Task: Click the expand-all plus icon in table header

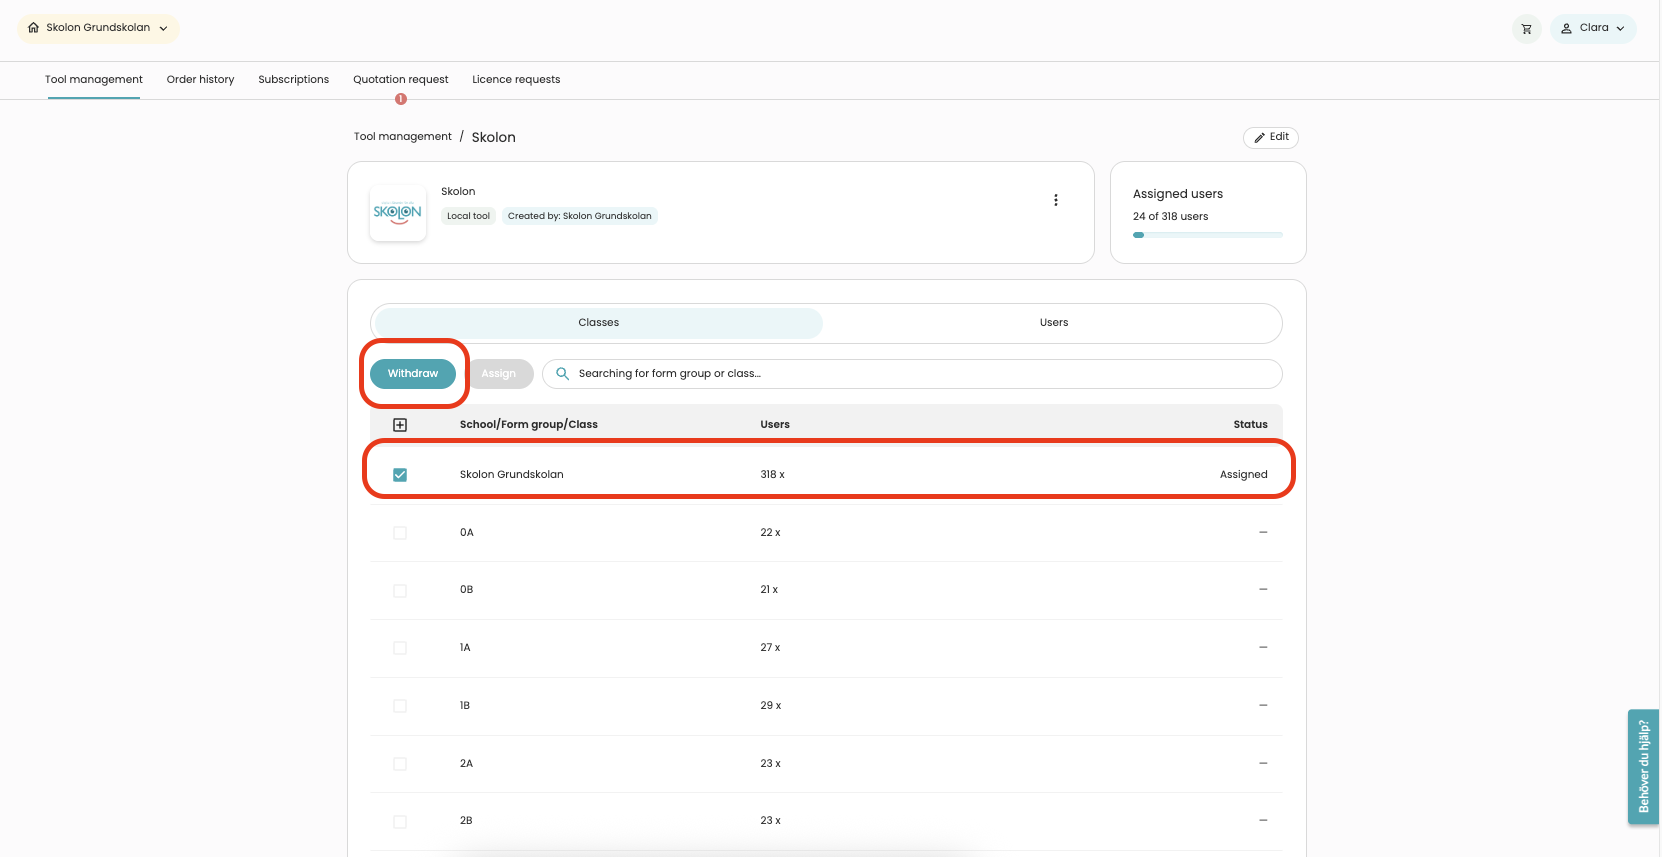Action: 400,425
